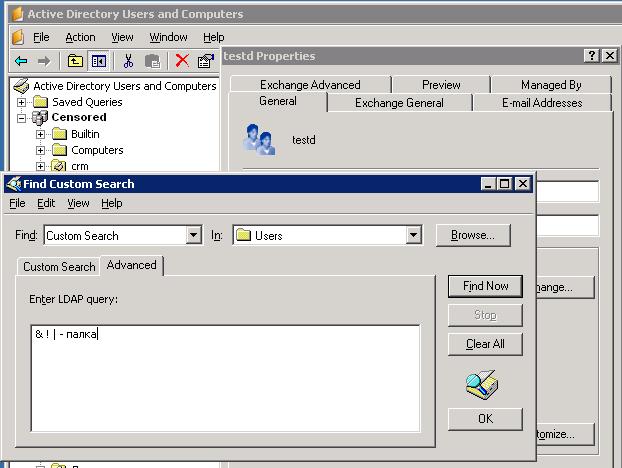622x468 pixels.
Task: Switch to the Custom Search tab
Action: click(x=59, y=267)
